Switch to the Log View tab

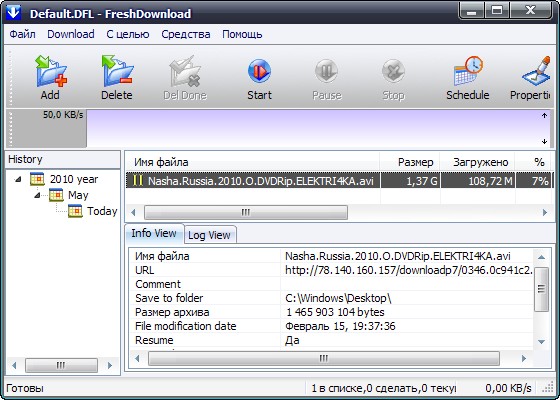(x=209, y=235)
